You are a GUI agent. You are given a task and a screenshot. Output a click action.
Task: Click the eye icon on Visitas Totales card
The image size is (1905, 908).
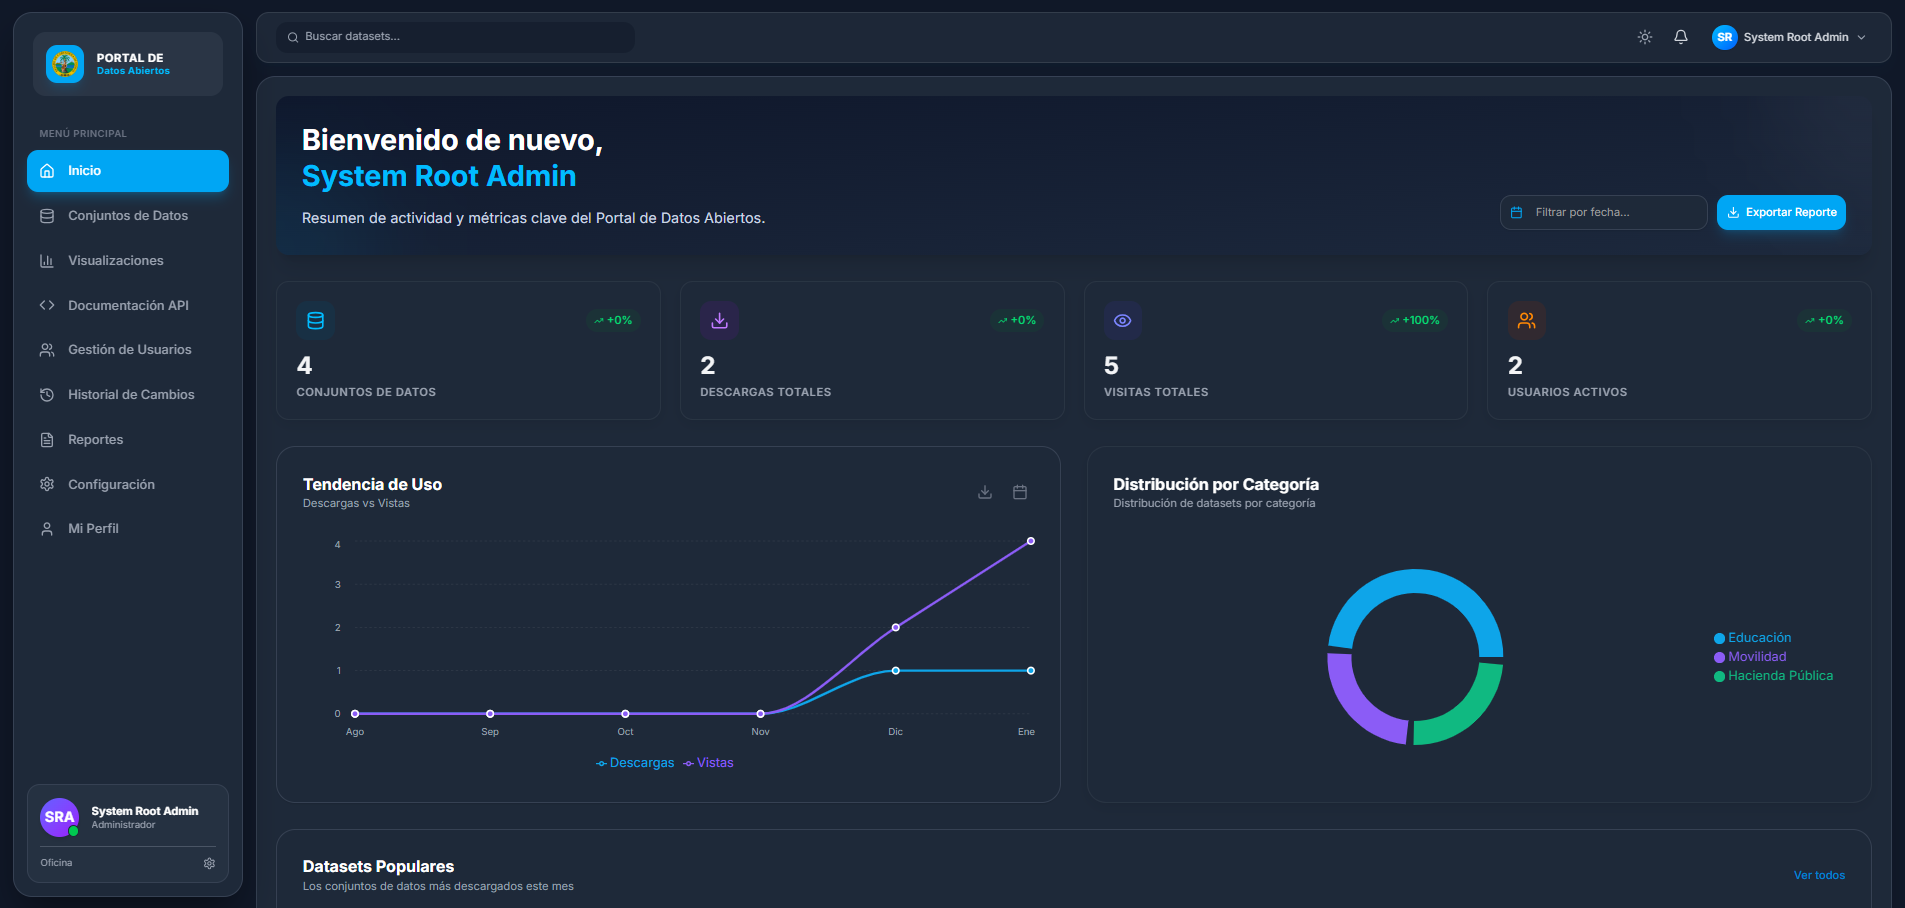click(1123, 321)
